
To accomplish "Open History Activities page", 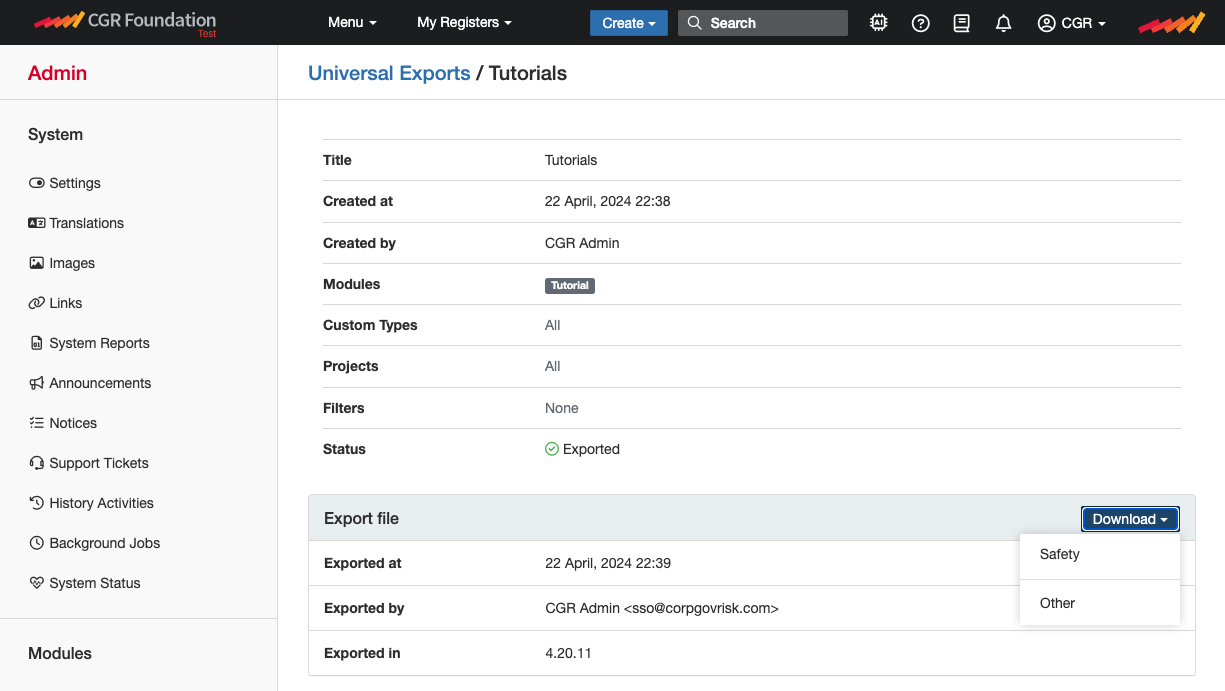I will click(x=101, y=503).
